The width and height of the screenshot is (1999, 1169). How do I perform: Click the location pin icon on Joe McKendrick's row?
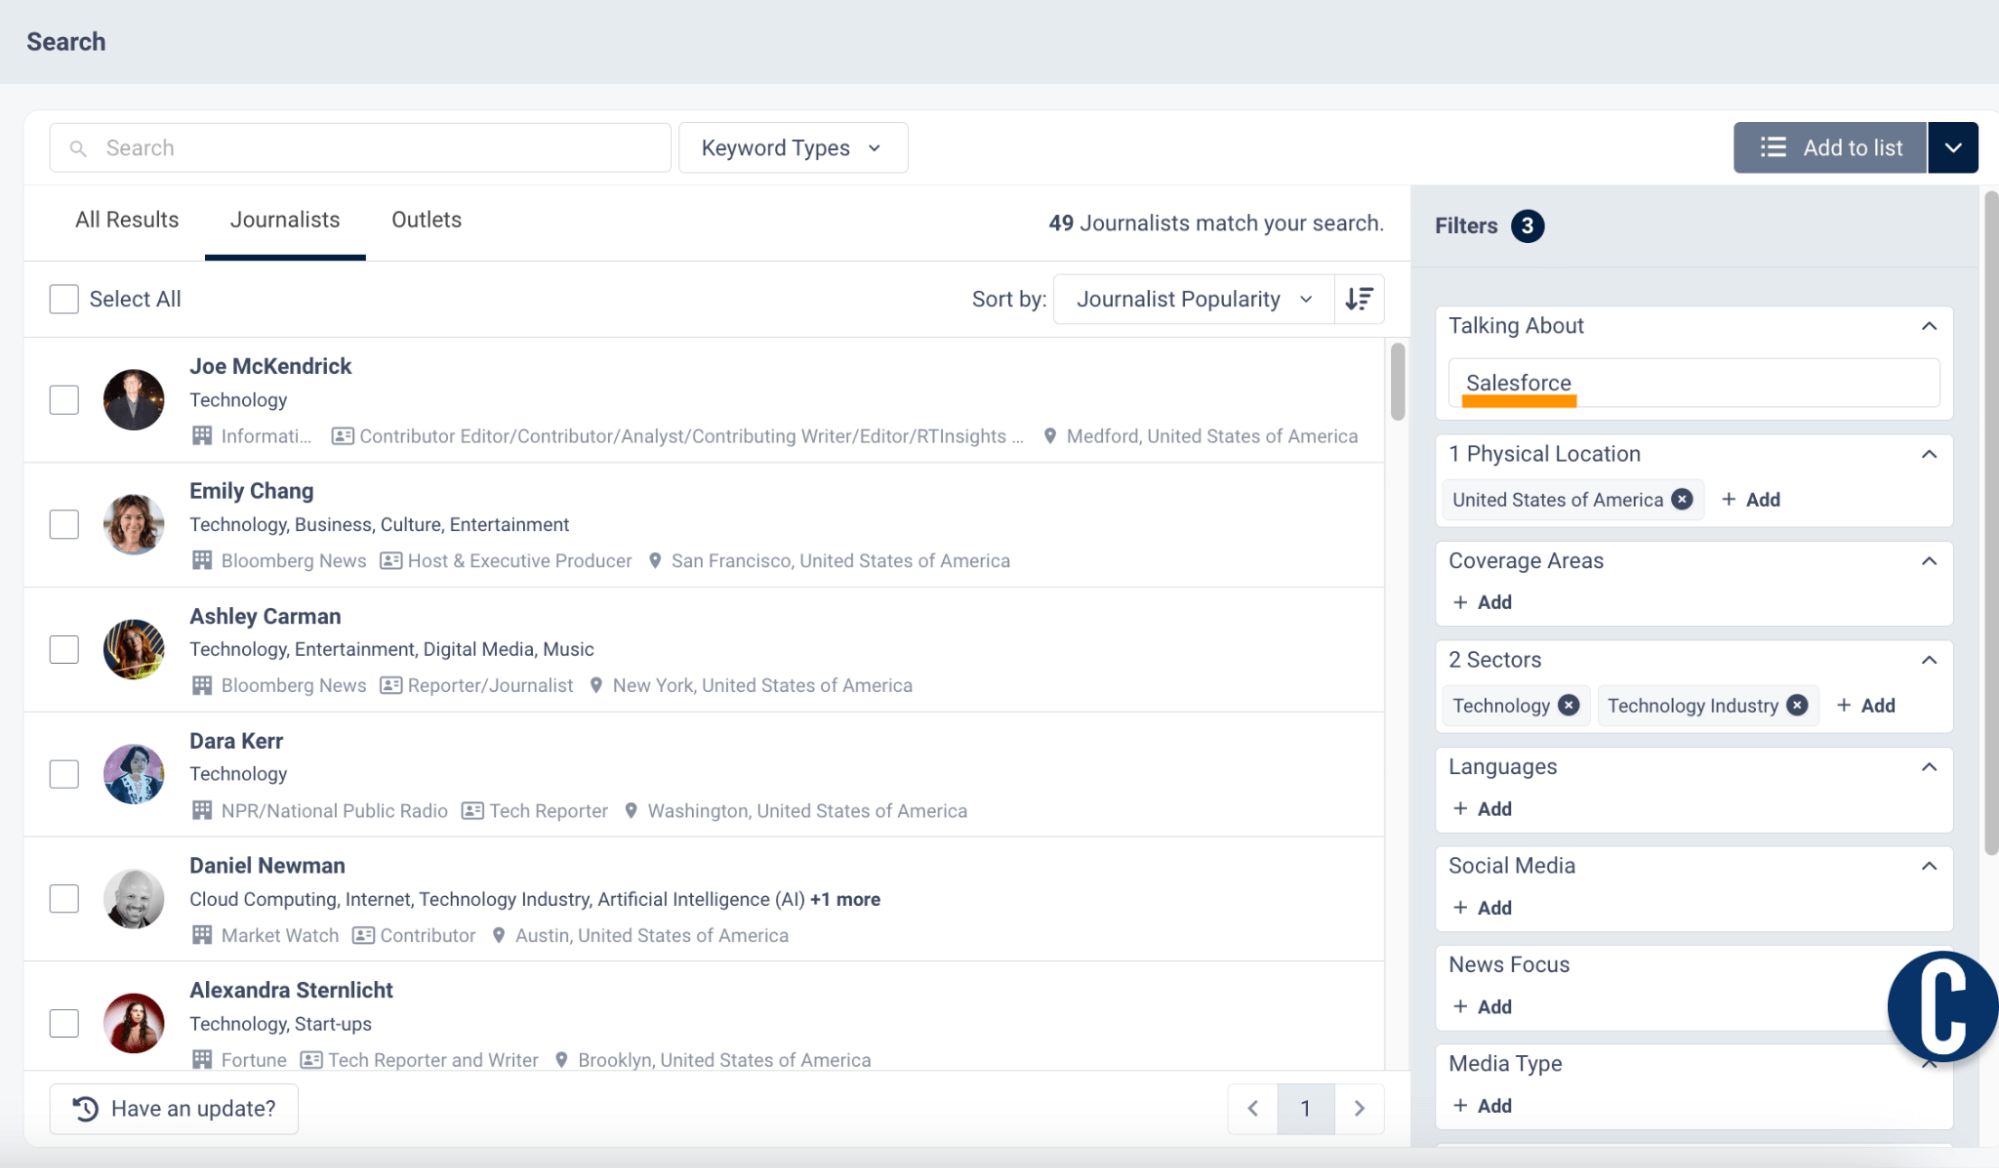(1050, 436)
